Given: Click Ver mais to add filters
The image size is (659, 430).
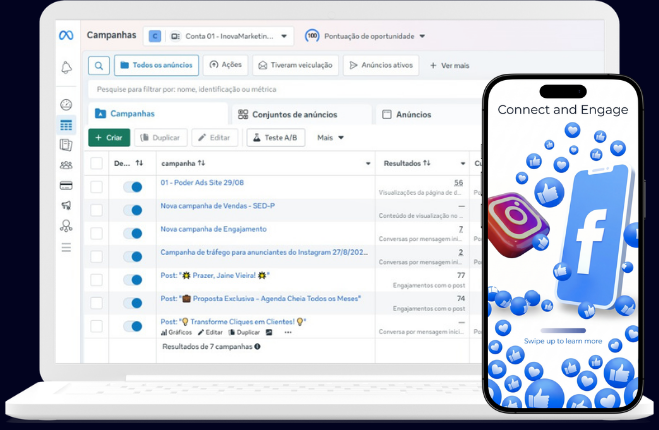Looking at the screenshot, I should click(449, 66).
